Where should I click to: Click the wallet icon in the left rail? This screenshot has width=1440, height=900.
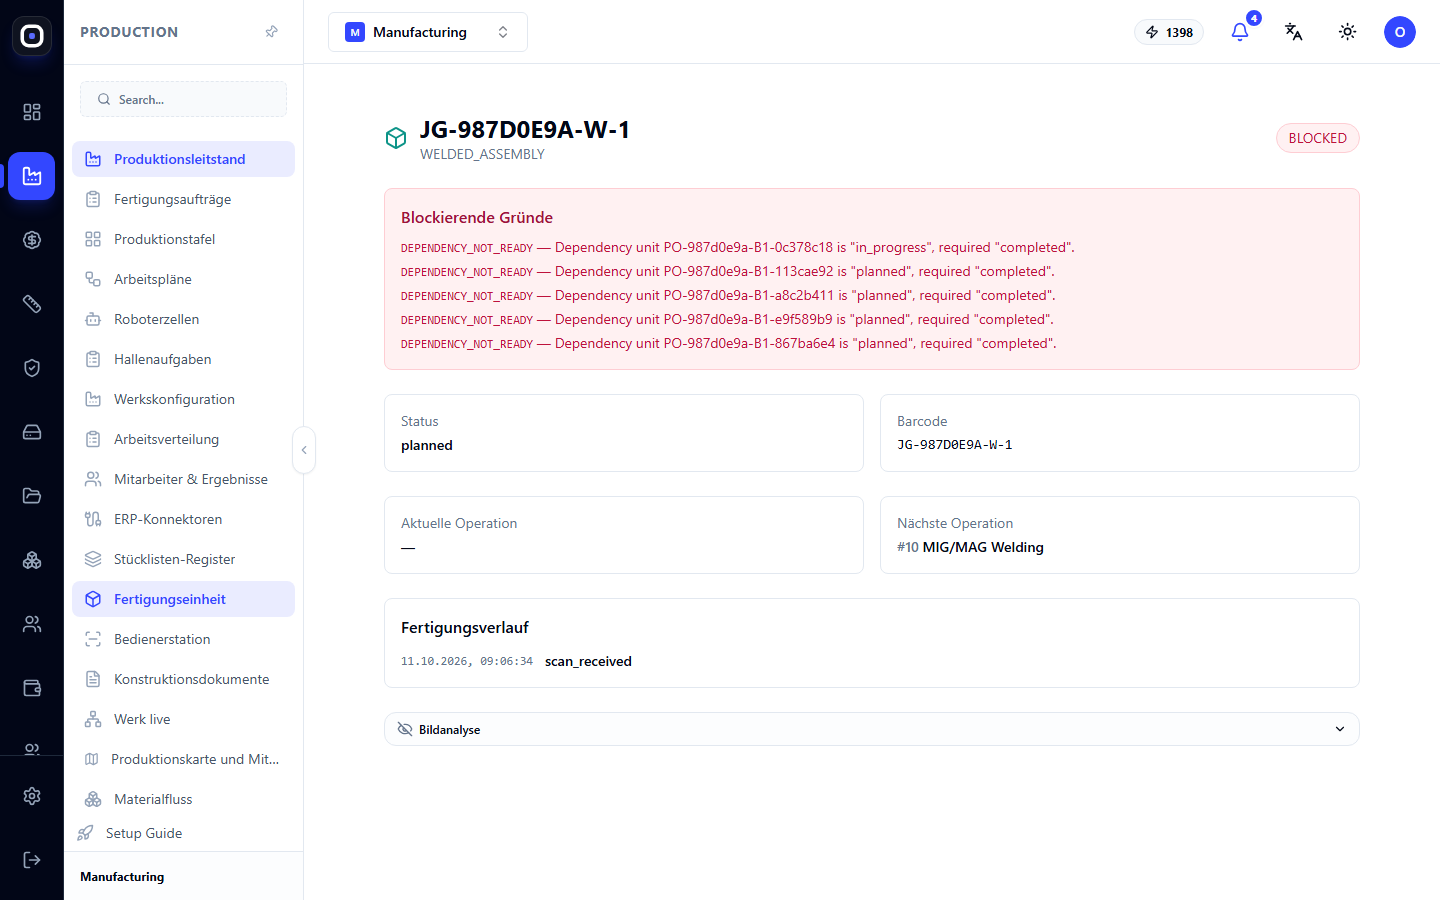point(32,688)
